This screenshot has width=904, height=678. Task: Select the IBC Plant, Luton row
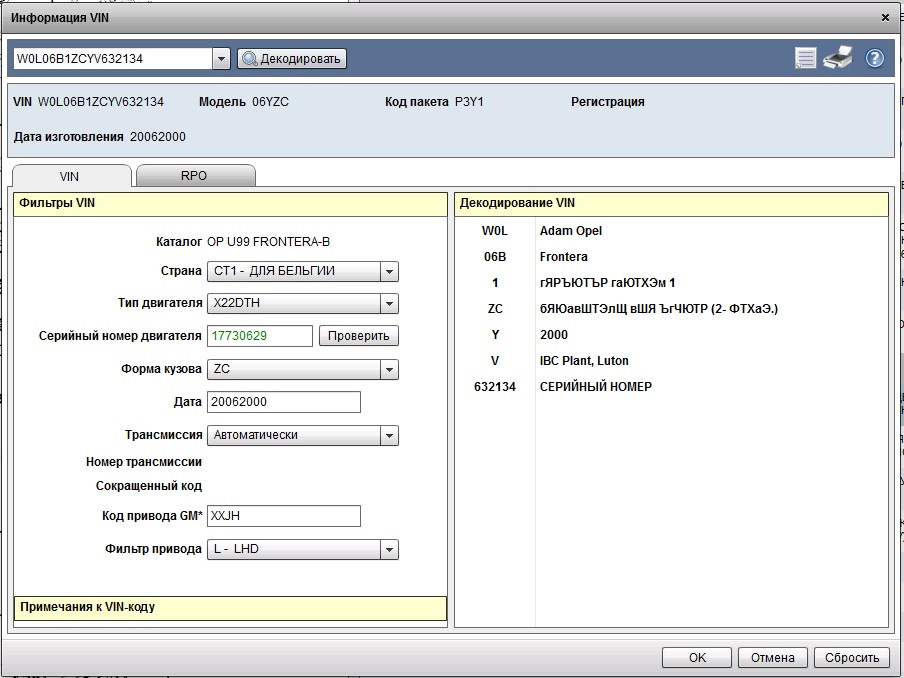point(672,361)
